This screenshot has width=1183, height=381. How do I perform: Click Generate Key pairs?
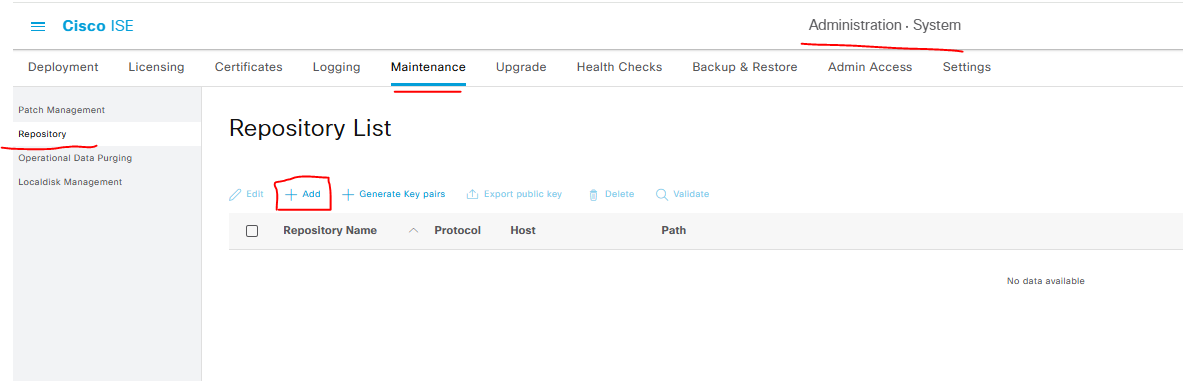coord(402,194)
